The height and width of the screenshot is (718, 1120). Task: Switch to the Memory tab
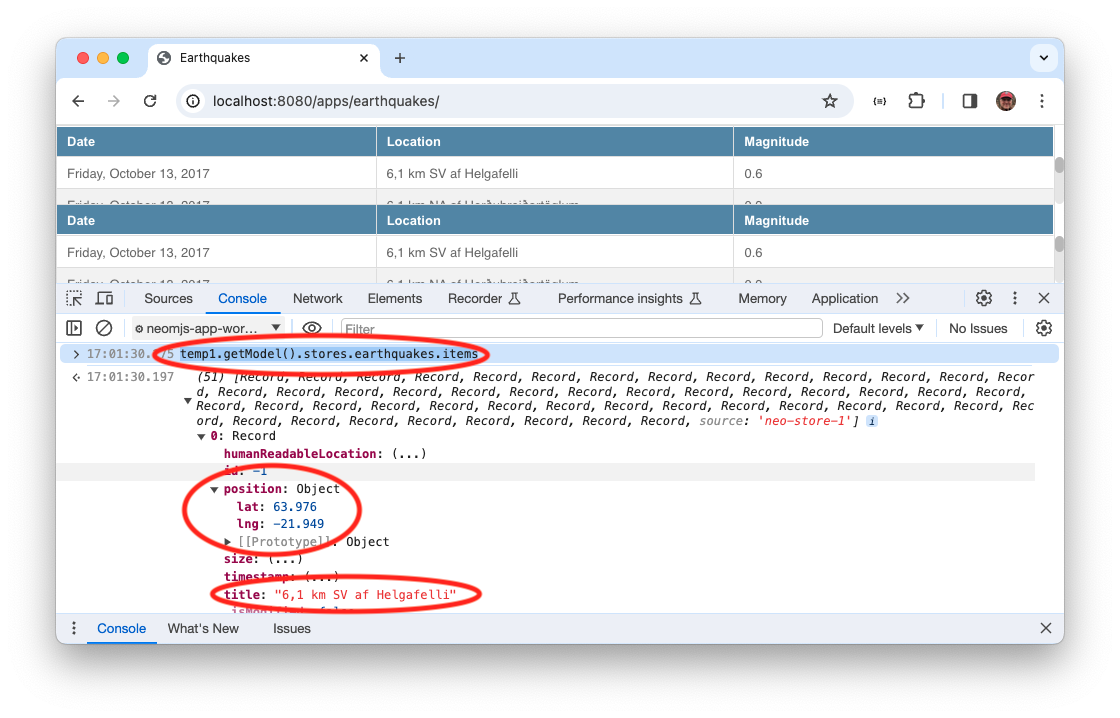[762, 299]
